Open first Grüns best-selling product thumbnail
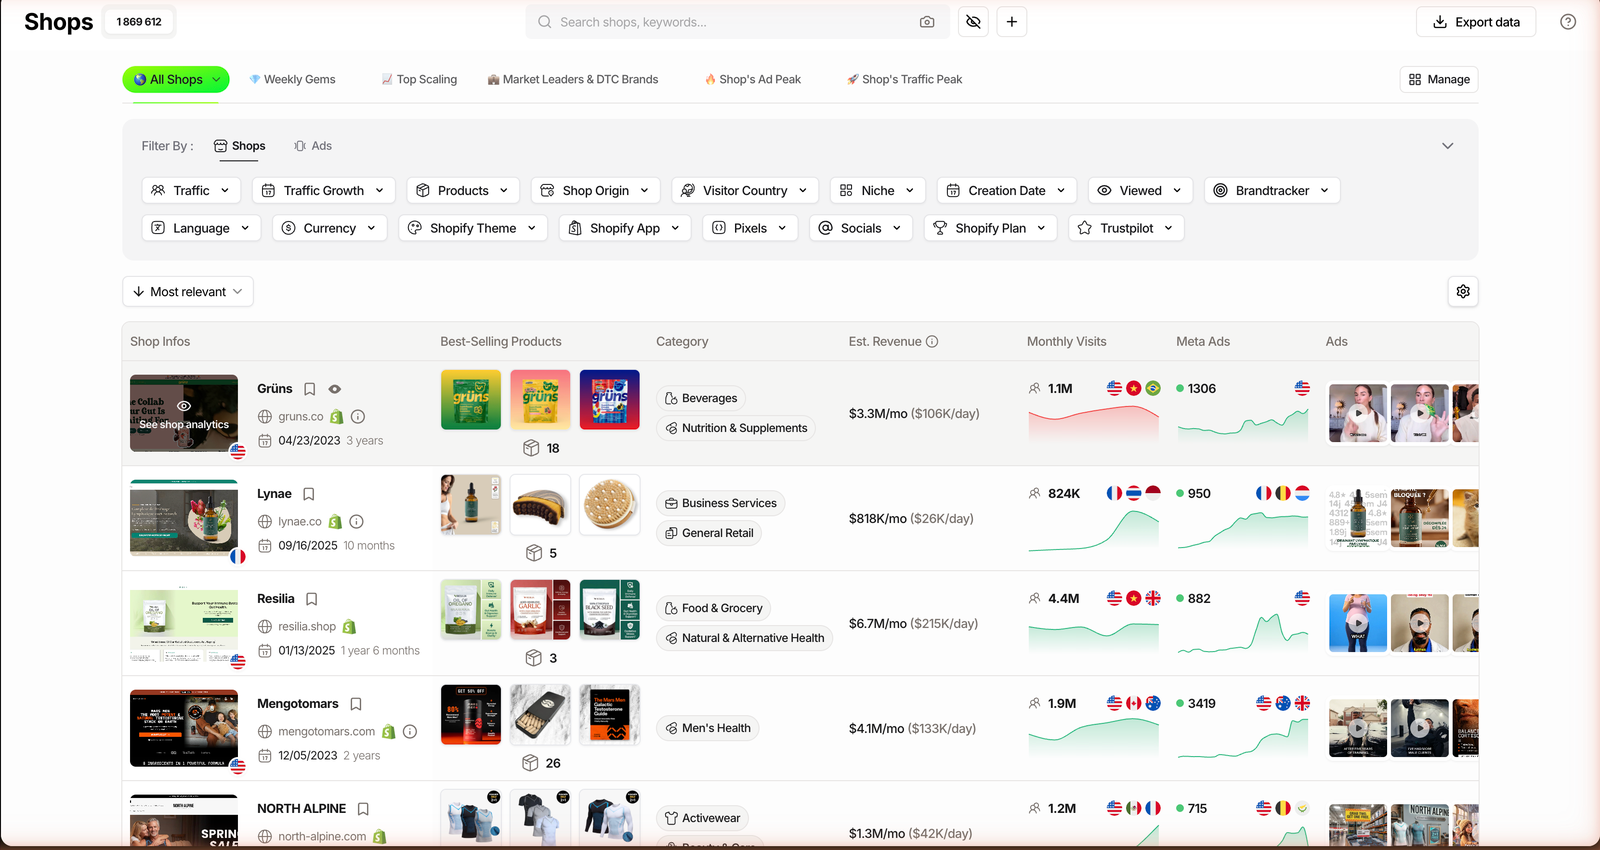Image resolution: width=1600 pixels, height=850 pixels. (x=471, y=400)
